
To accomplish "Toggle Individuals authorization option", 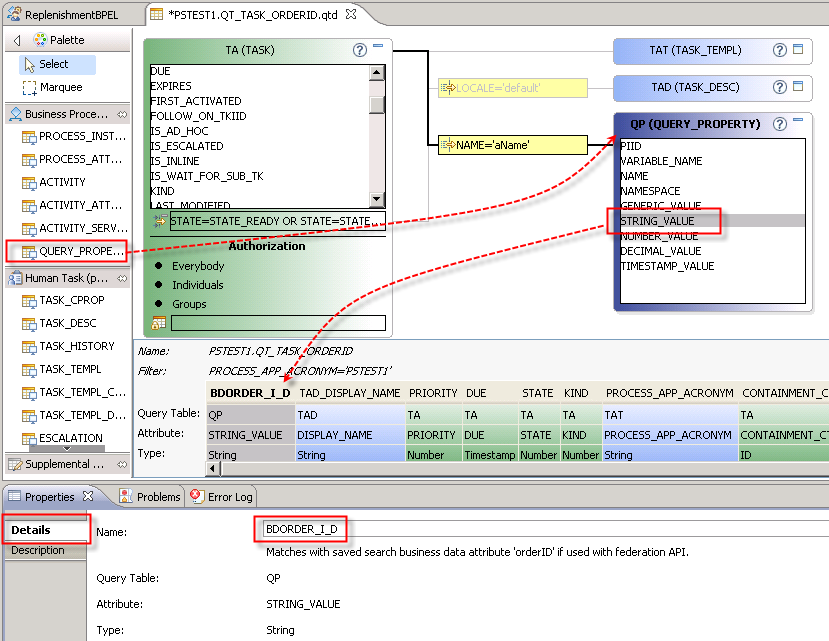I will coord(197,285).
